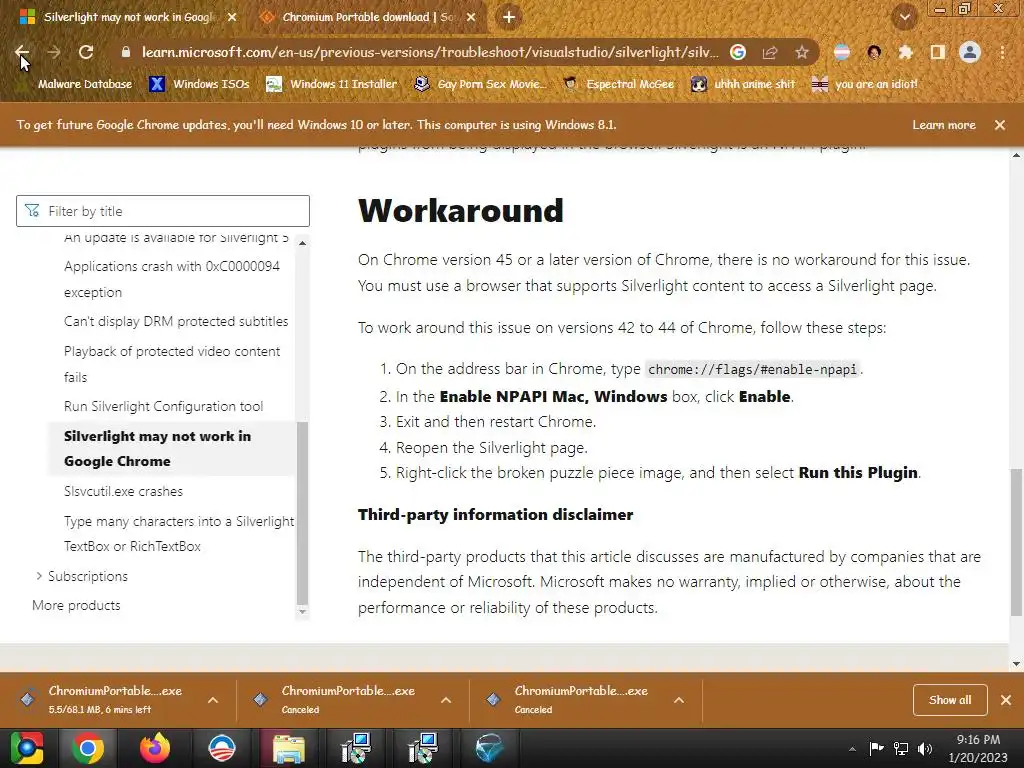
Task: Expand options for the downloading ChromiumPortable file
Action: (213, 700)
